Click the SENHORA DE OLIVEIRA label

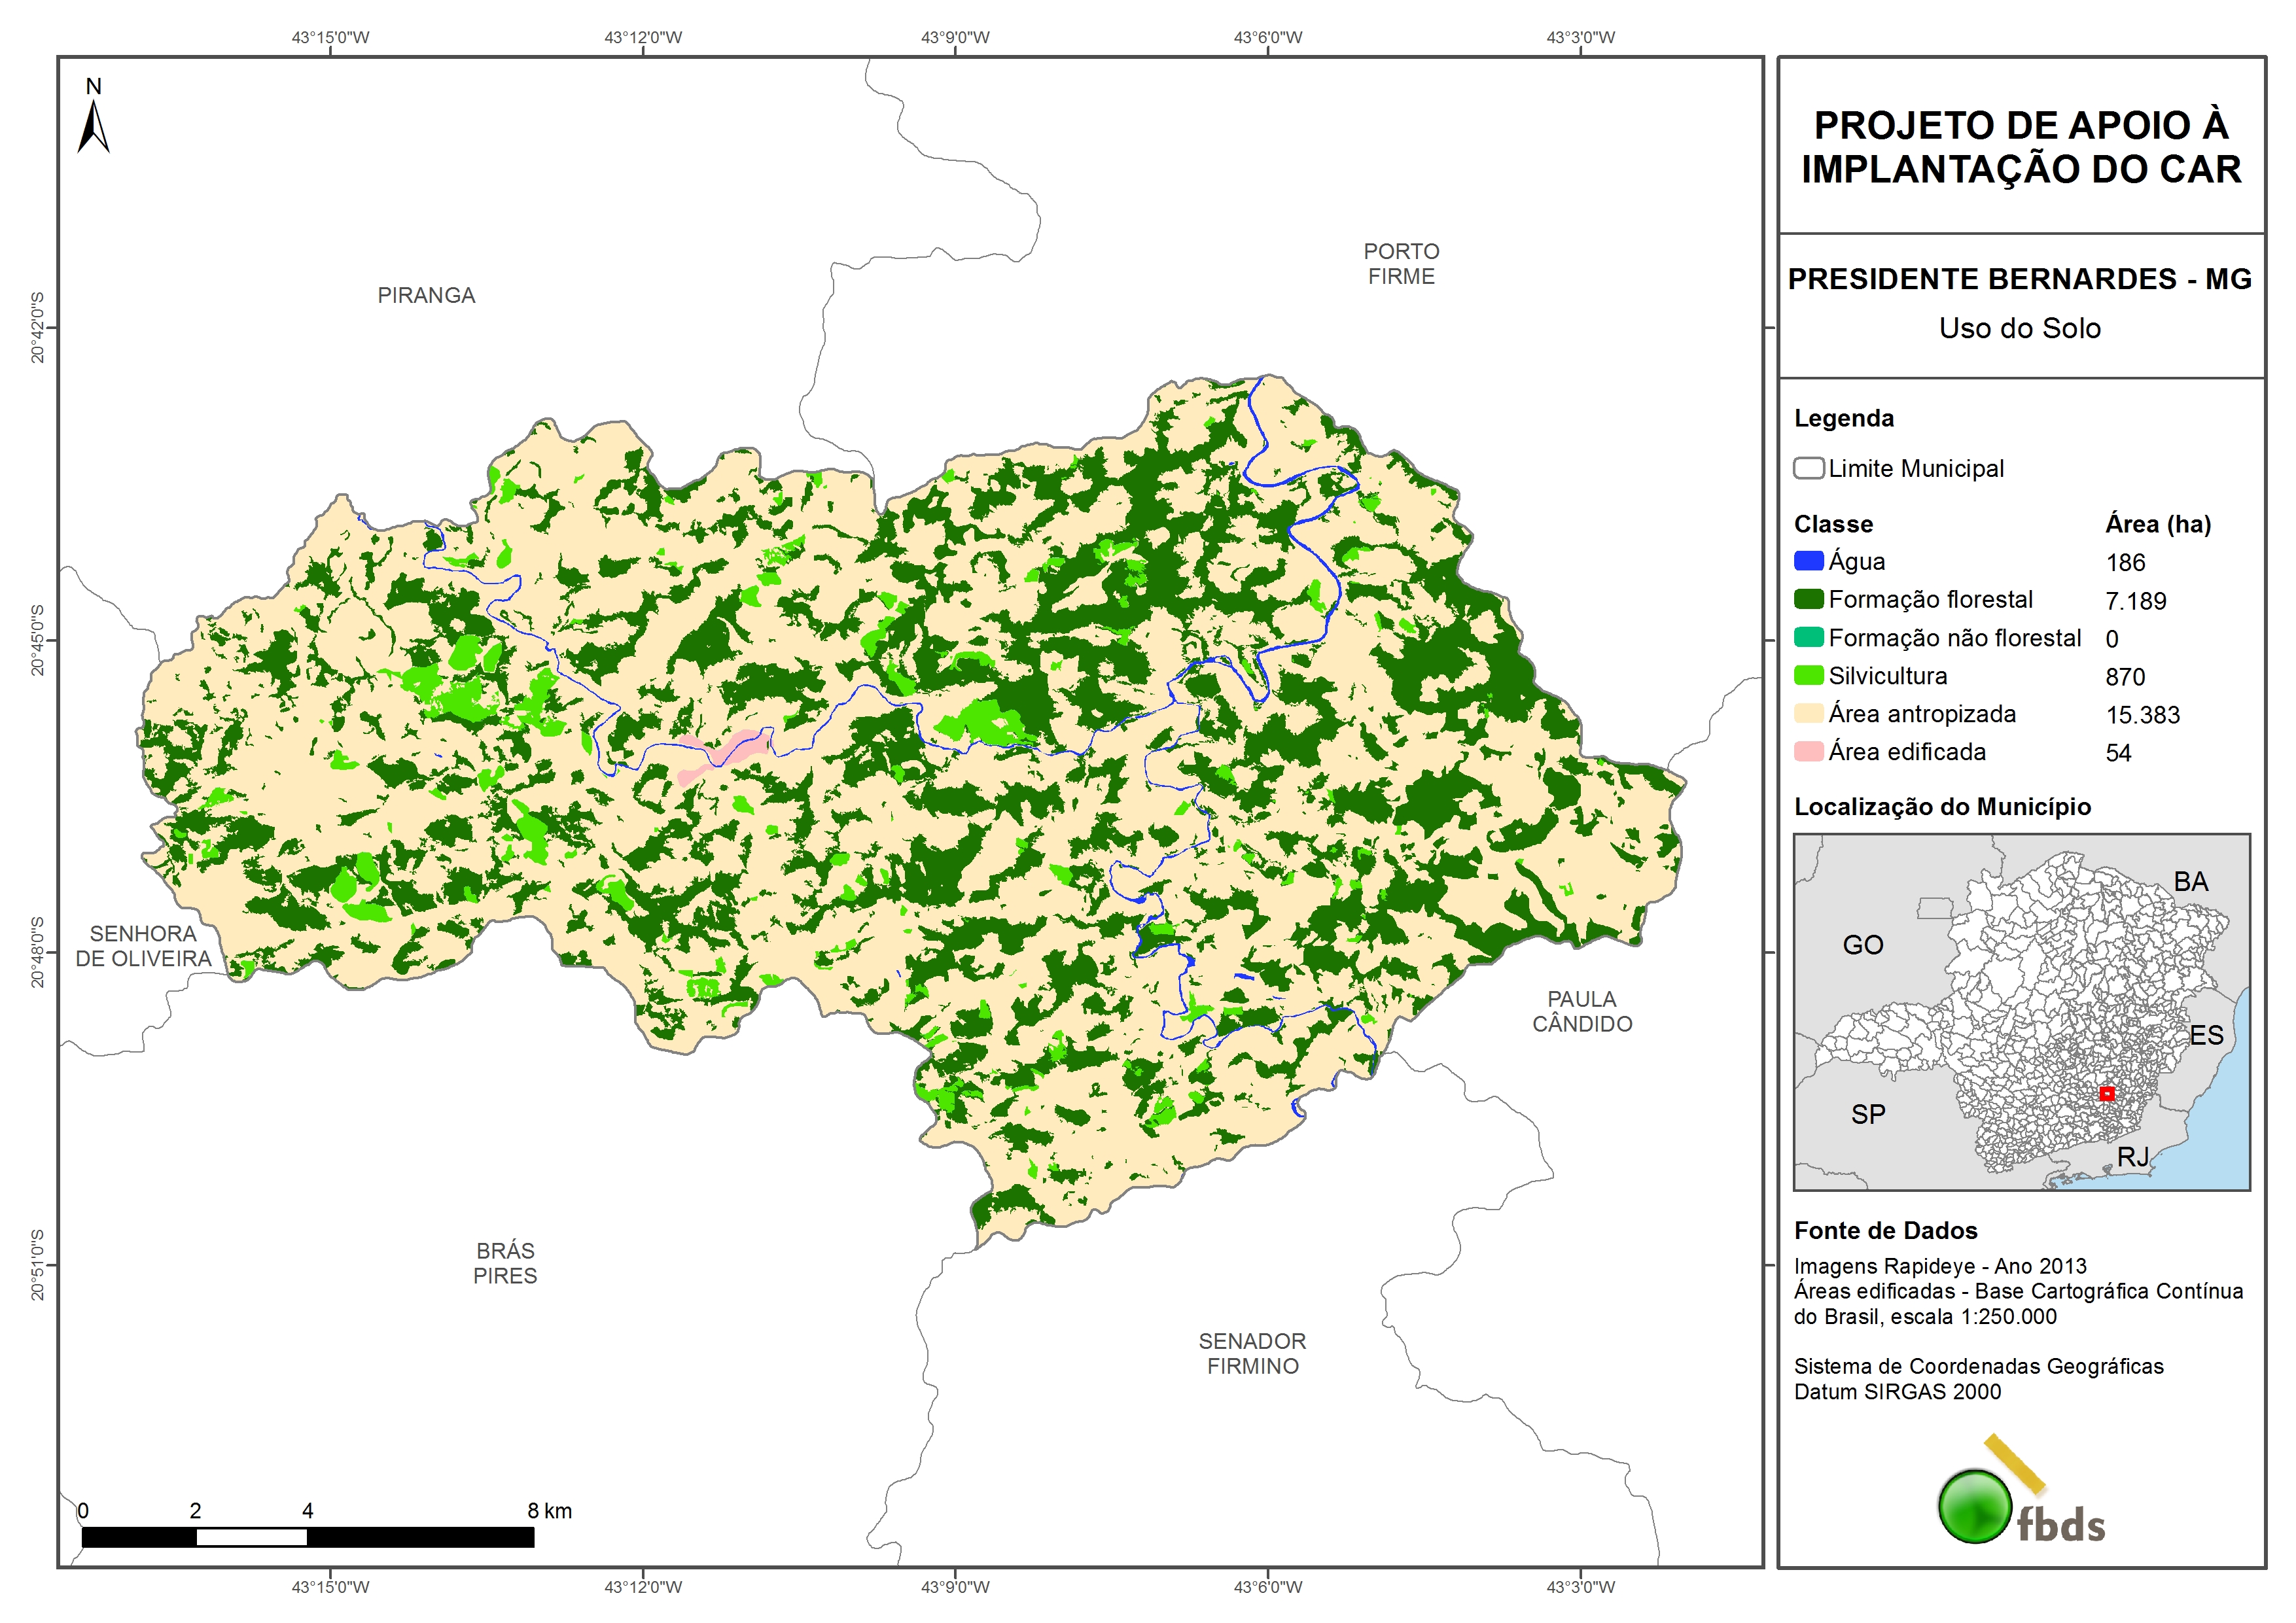[143, 946]
